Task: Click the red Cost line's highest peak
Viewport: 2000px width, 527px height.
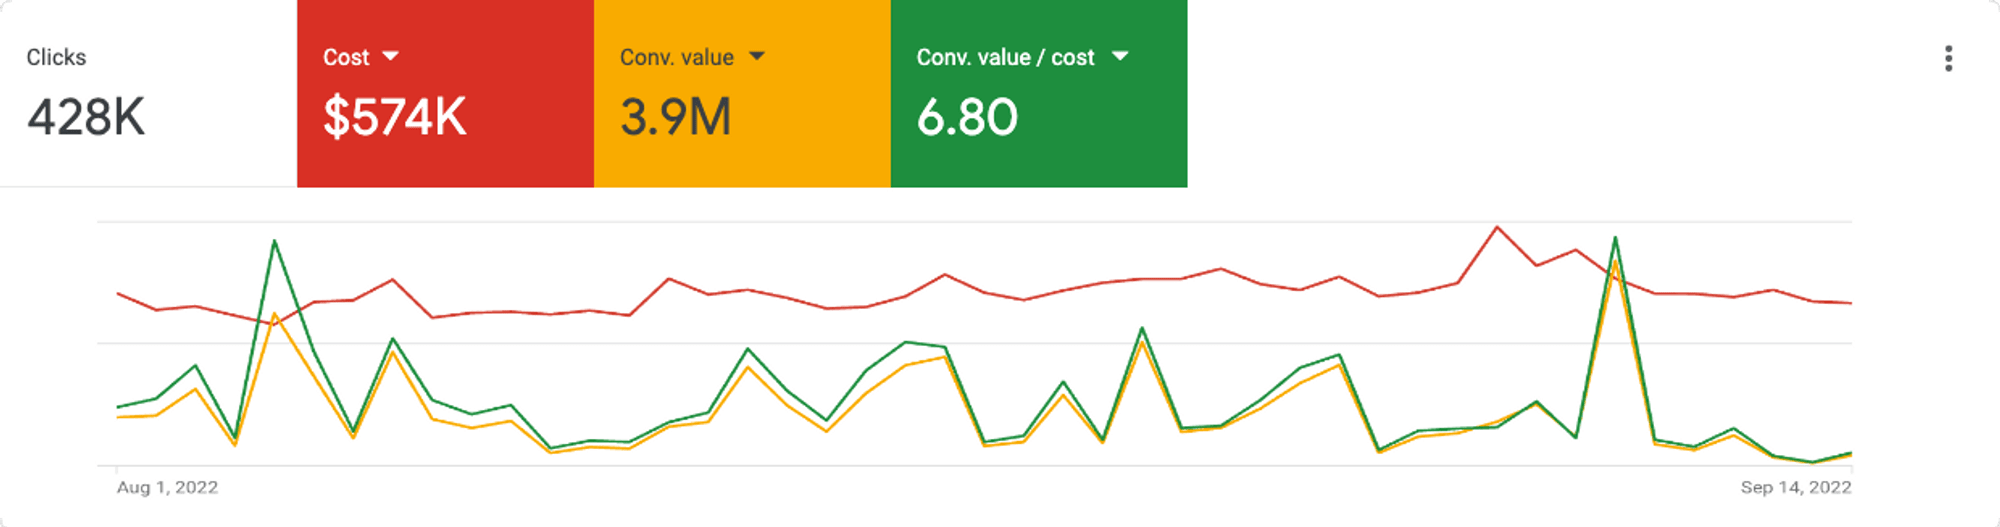Action: click(x=1497, y=227)
